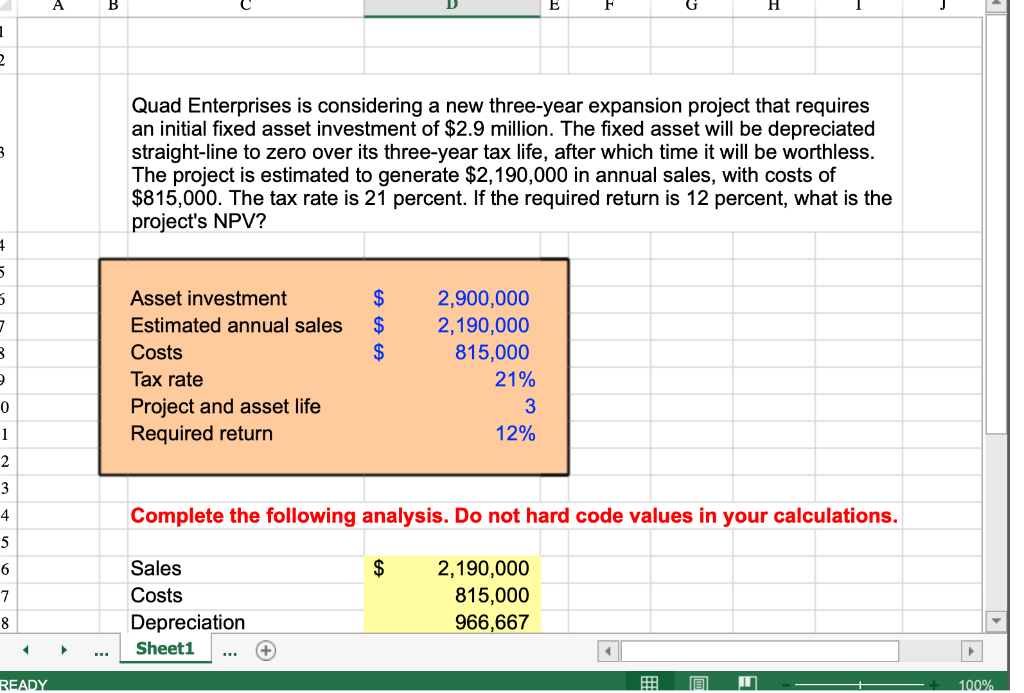Go to next sheet tab arrow

pyautogui.click(x=63, y=650)
